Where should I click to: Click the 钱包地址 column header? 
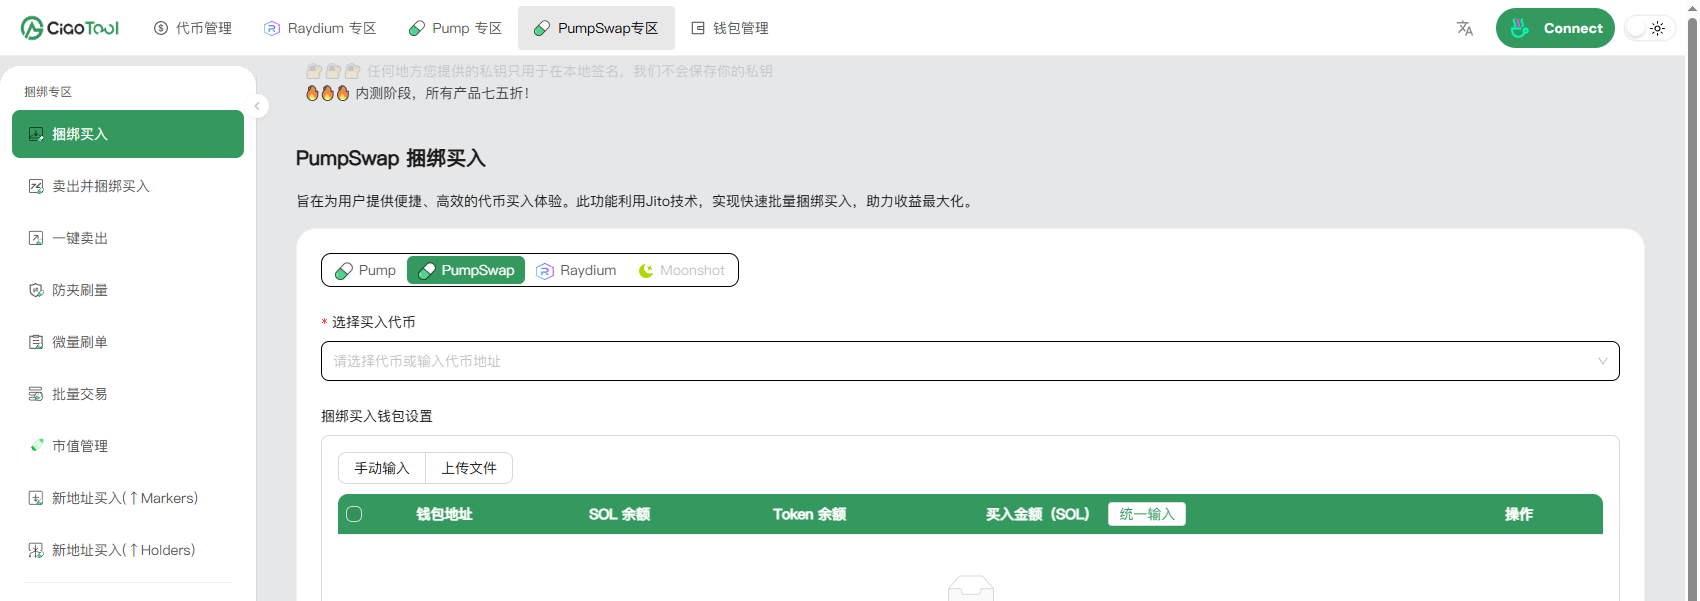[444, 514]
